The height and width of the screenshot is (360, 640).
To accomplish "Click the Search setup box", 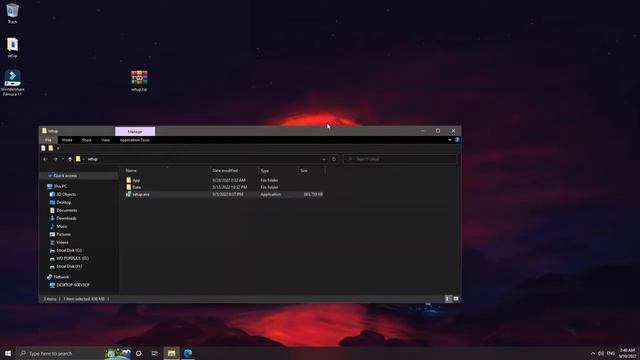I will [400, 159].
